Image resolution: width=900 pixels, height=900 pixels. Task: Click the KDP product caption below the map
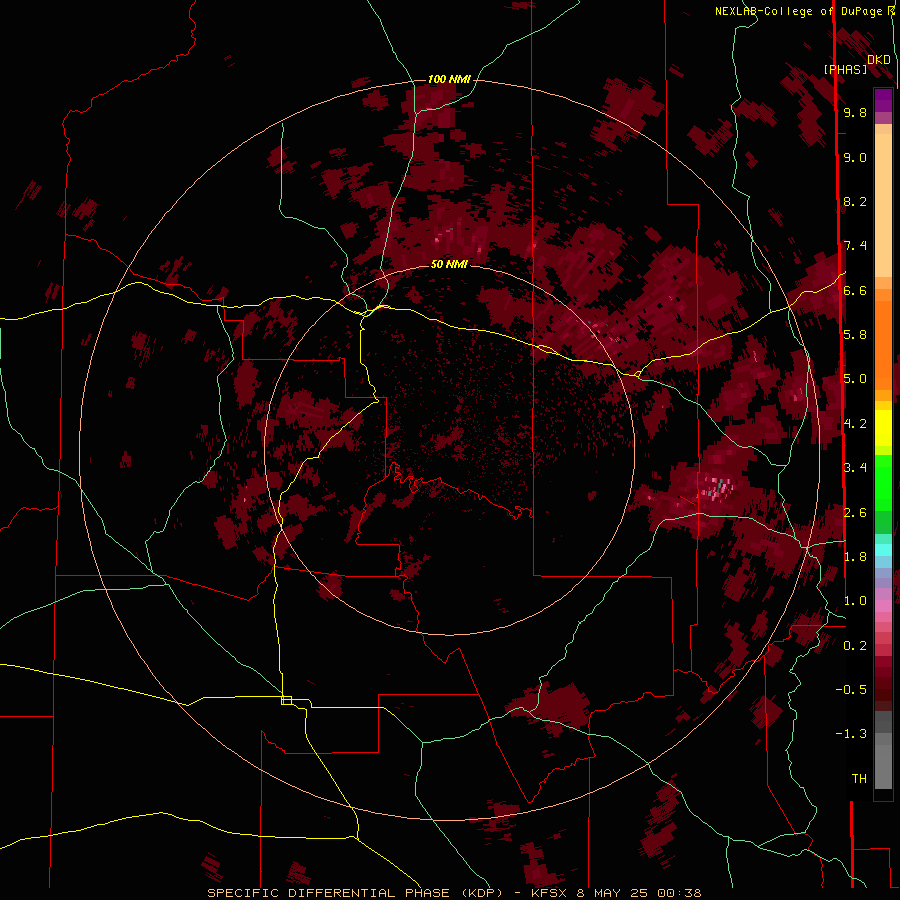pos(454,893)
